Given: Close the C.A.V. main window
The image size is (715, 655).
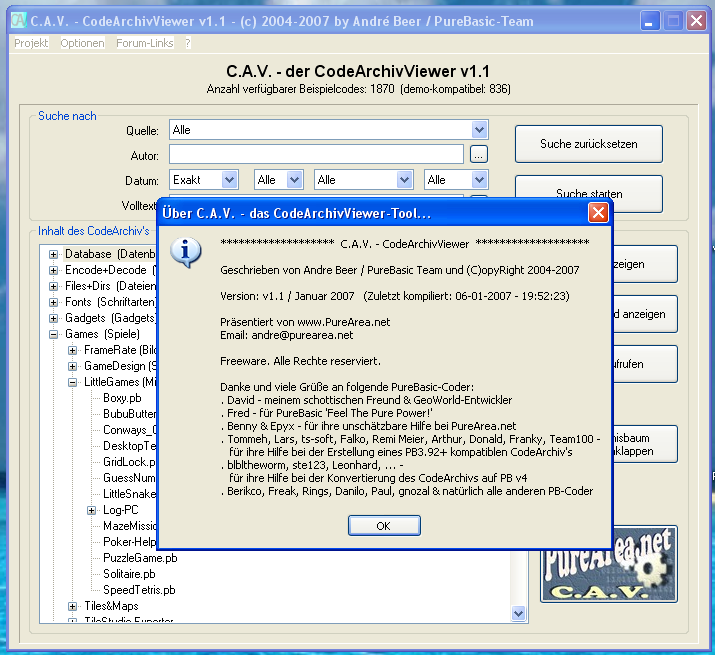Looking at the screenshot, I should (x=696, y=21).
